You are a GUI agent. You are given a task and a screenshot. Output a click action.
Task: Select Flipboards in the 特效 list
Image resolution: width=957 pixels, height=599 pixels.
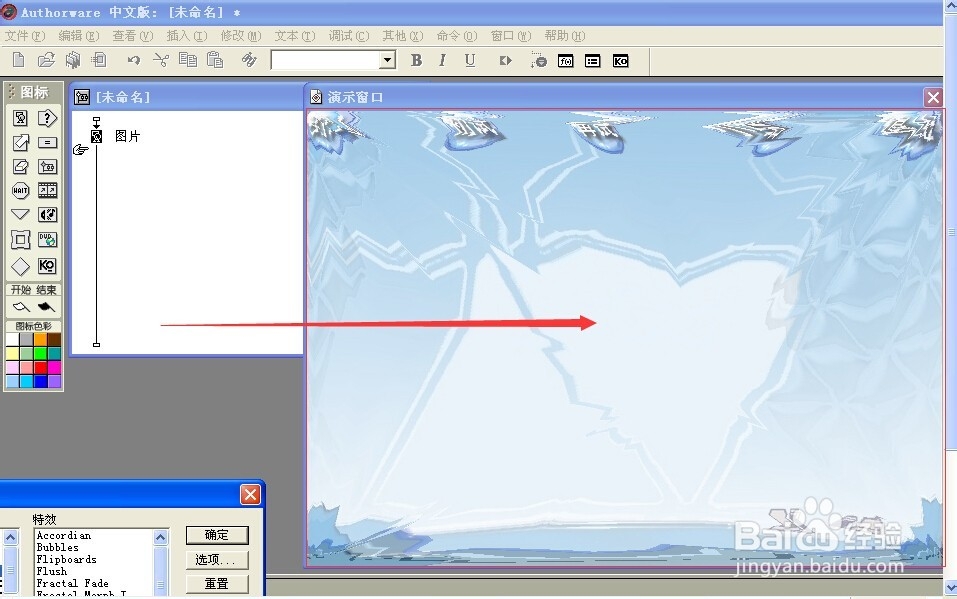67,559
